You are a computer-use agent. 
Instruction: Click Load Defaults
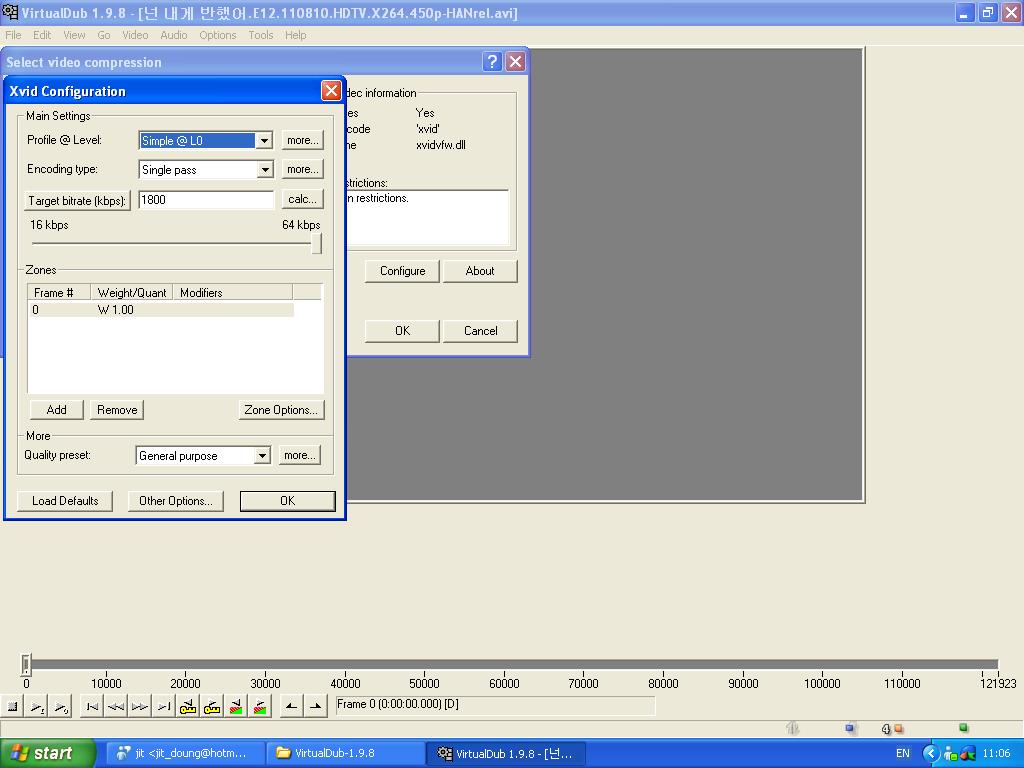65,501
